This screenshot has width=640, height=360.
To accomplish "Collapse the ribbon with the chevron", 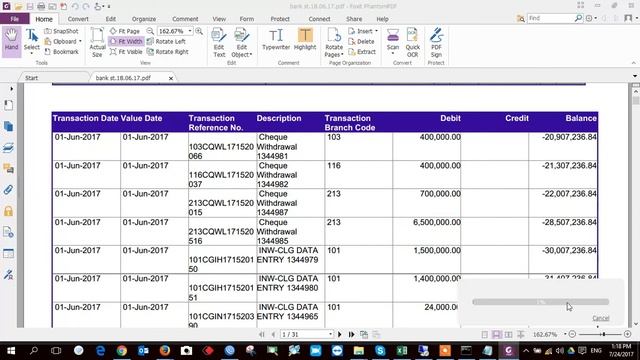I will 633,63.
